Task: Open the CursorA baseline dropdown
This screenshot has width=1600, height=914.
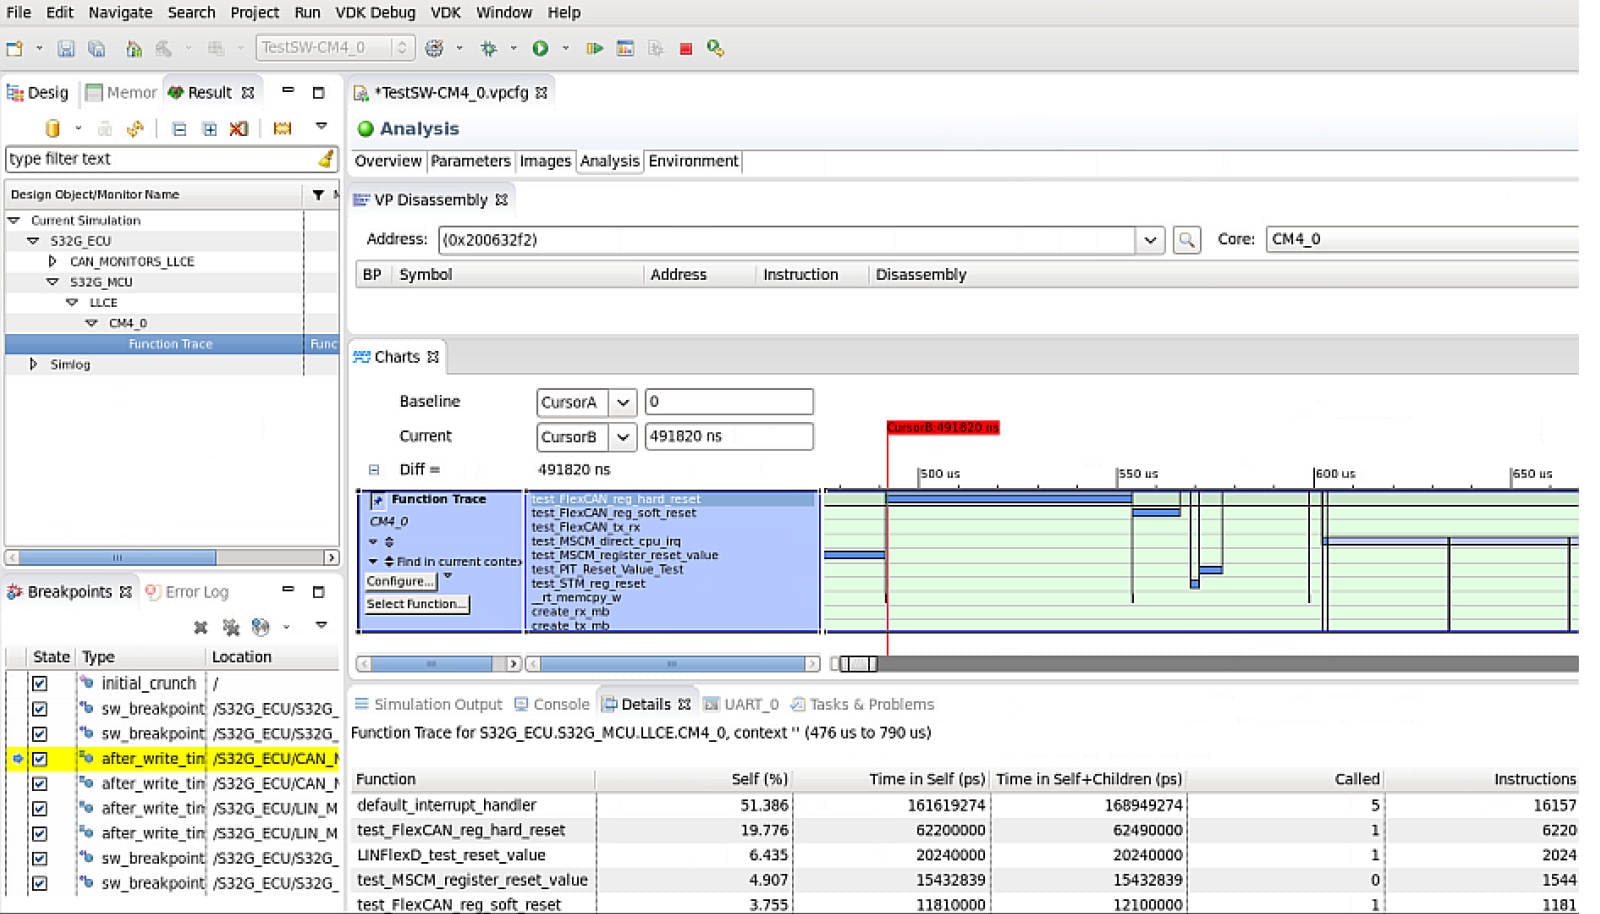Action: click(x=622, y=402)
